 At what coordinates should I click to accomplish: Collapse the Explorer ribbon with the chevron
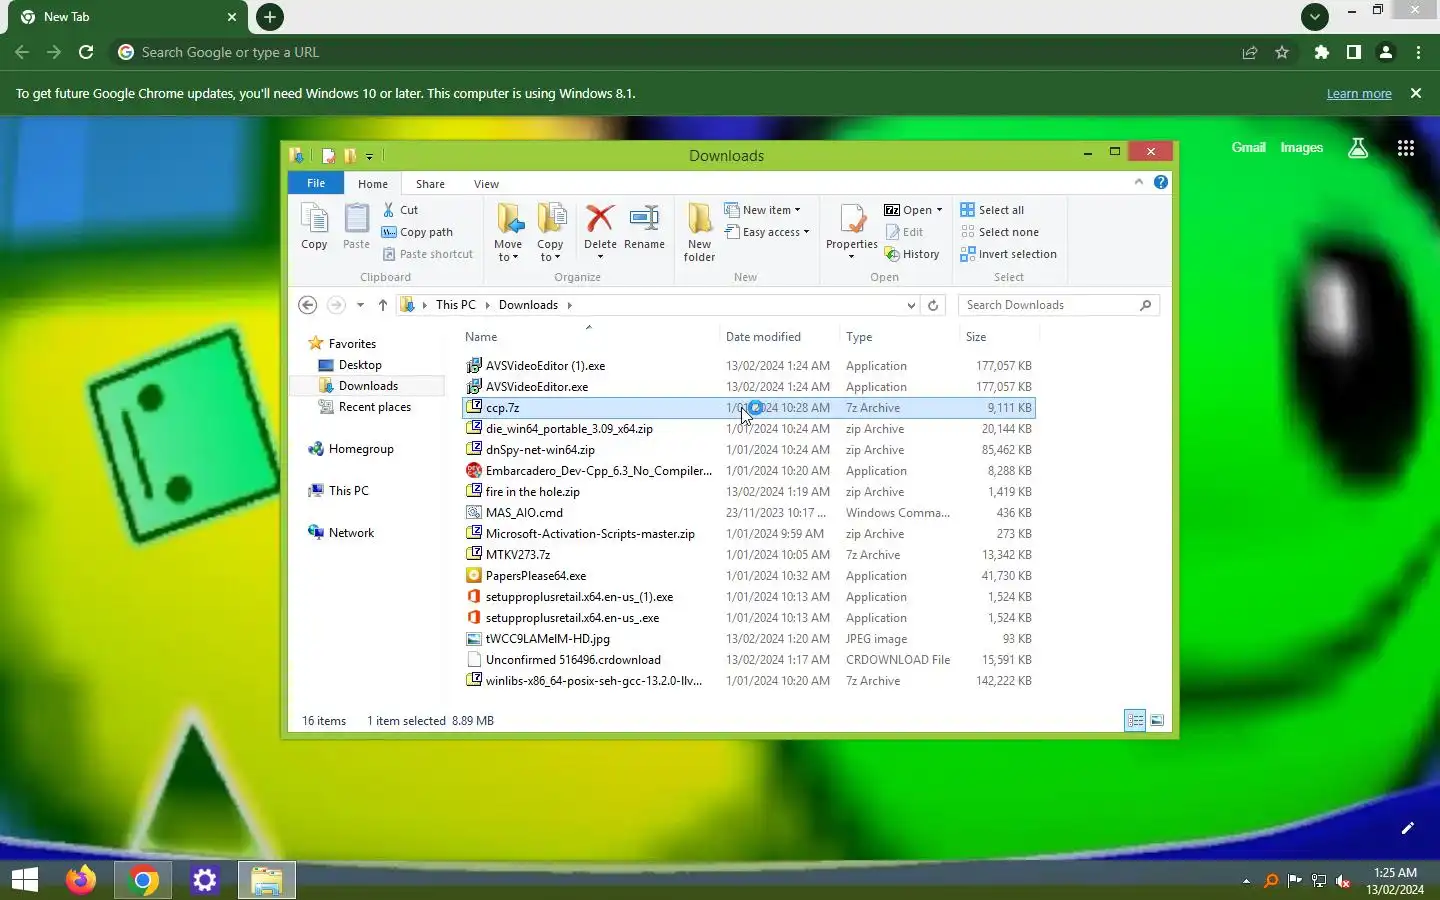[x=1138, y=182]
